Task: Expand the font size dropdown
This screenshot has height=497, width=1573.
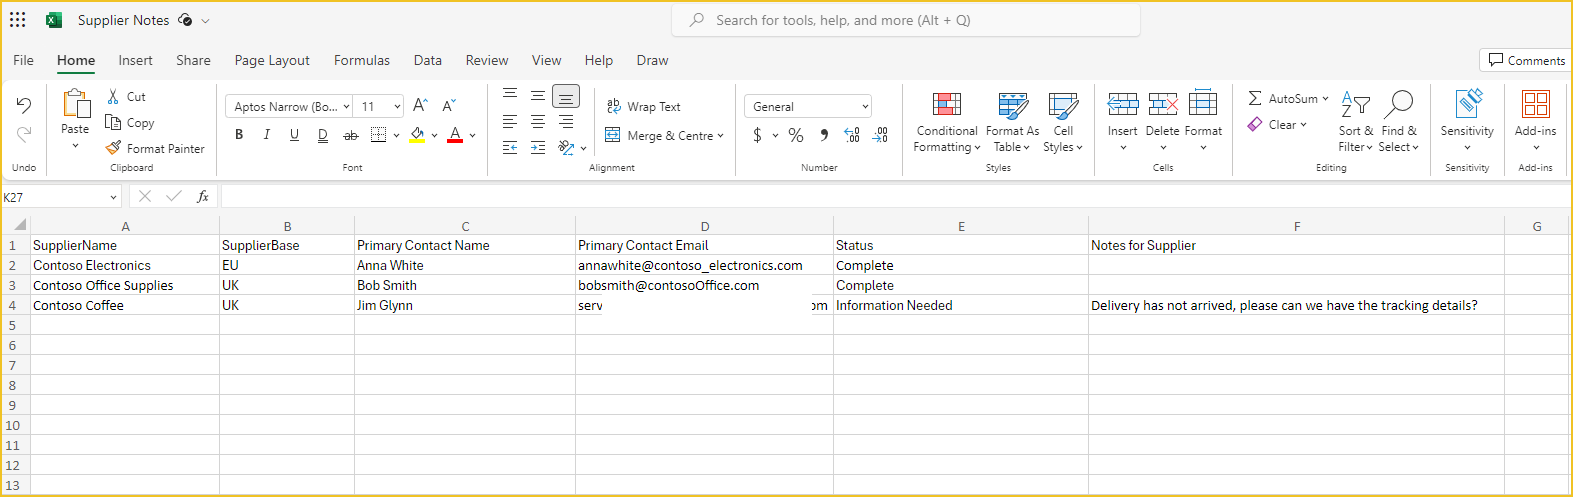Action: click(x=397, y=107)
